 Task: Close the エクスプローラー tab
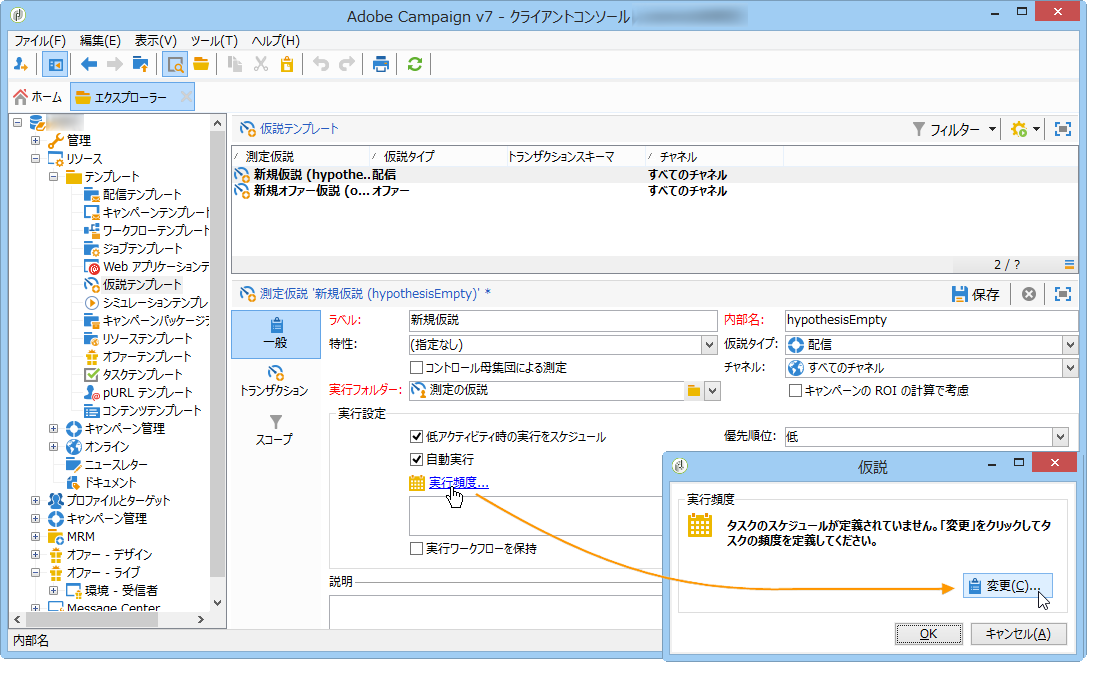(x=186, y=97)
